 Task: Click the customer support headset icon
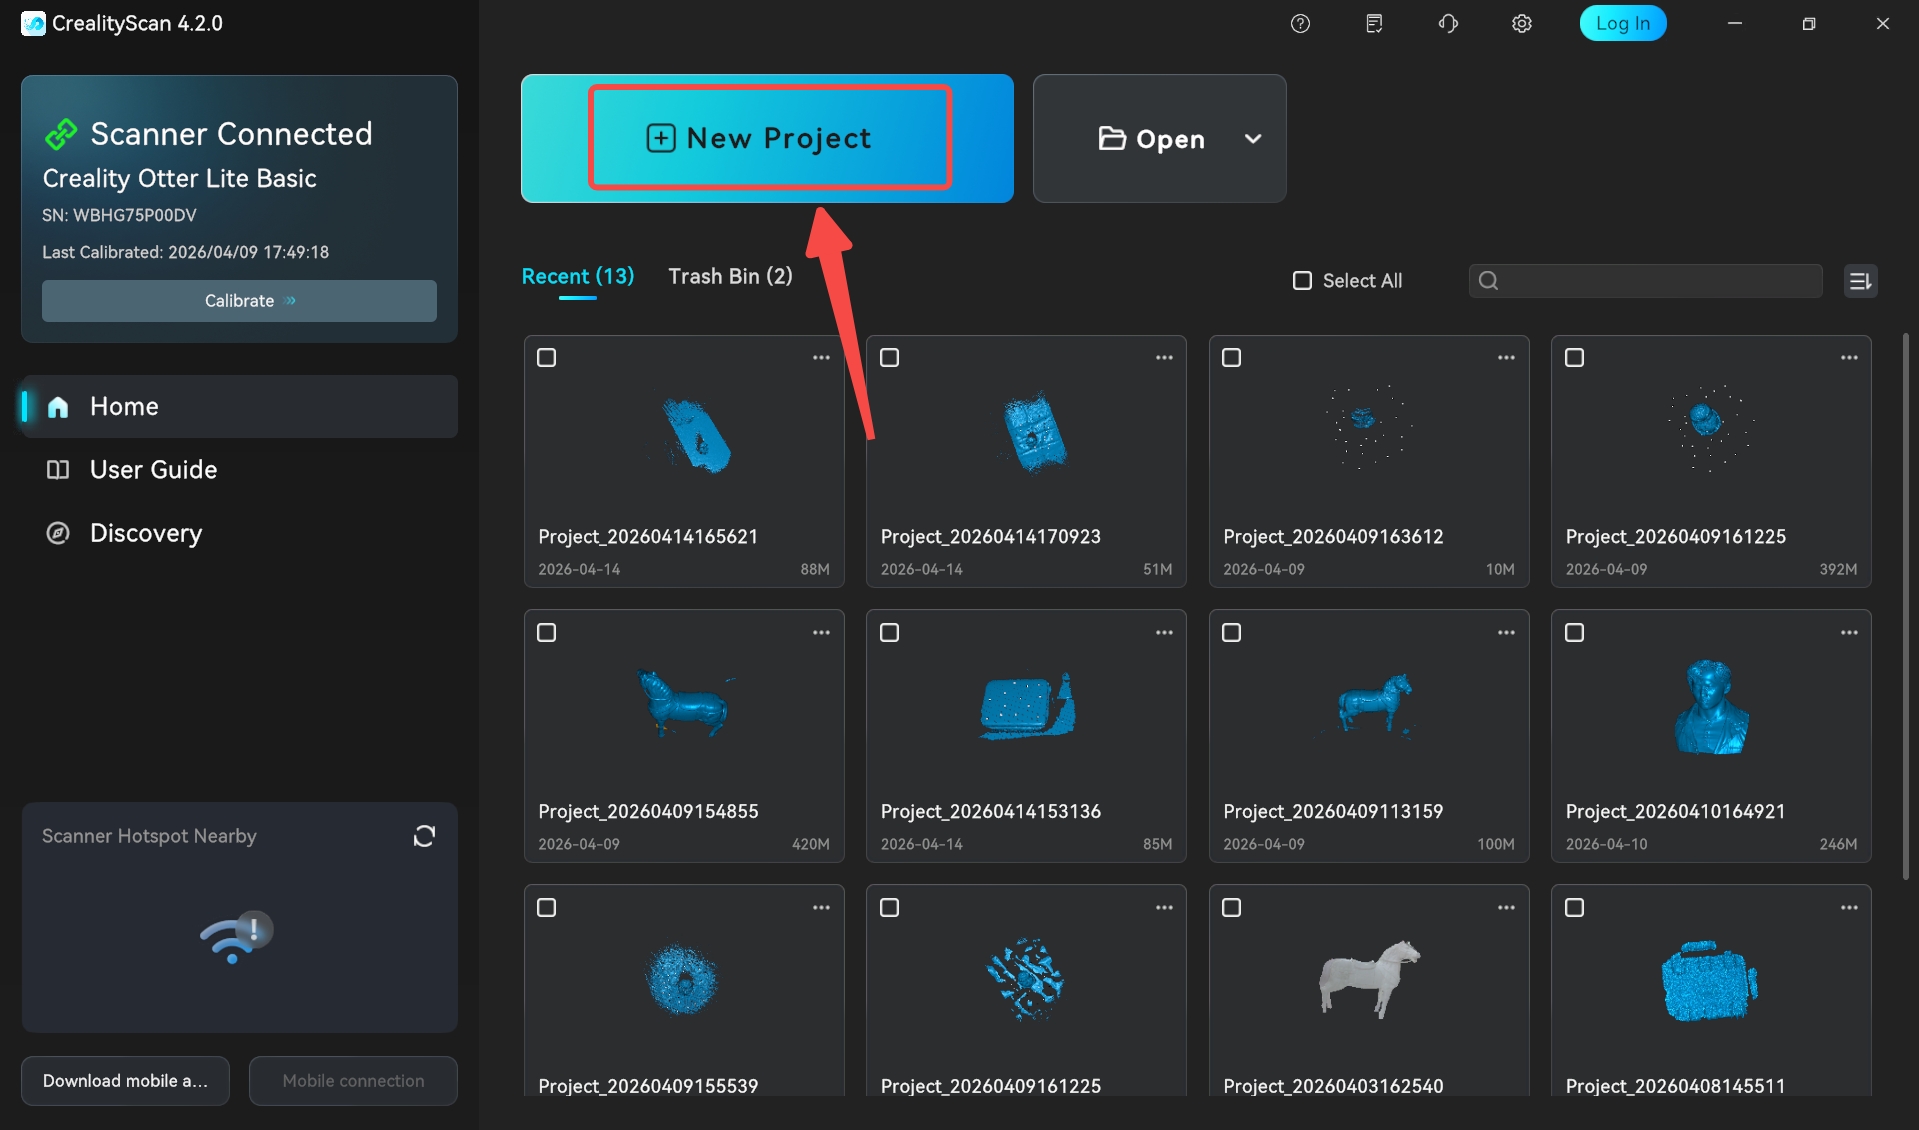point(1448,24)
